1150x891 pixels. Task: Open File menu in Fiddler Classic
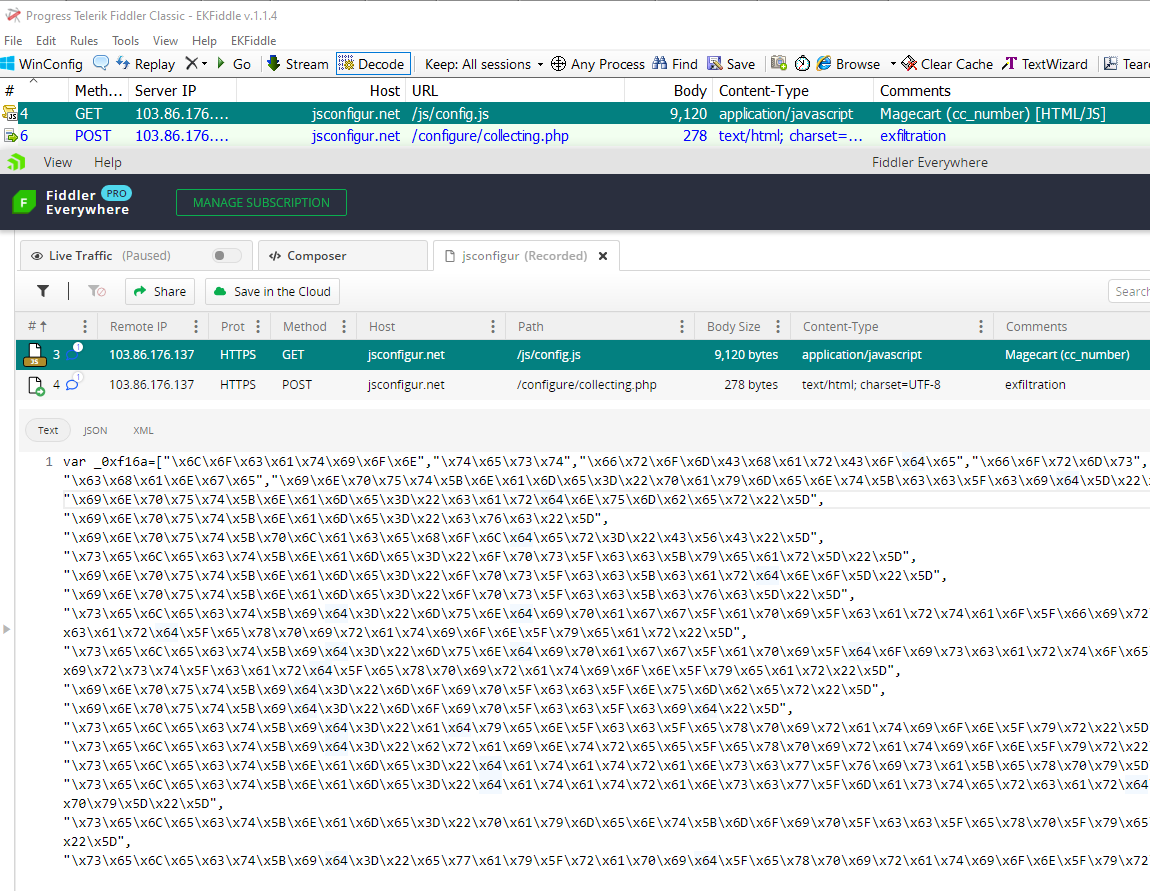pos(13,40)
